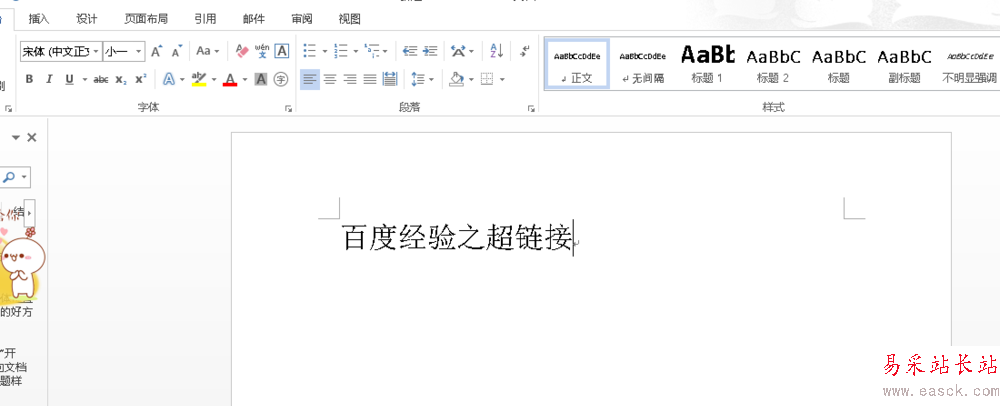Click the multilevel list icon

point(372,51)
